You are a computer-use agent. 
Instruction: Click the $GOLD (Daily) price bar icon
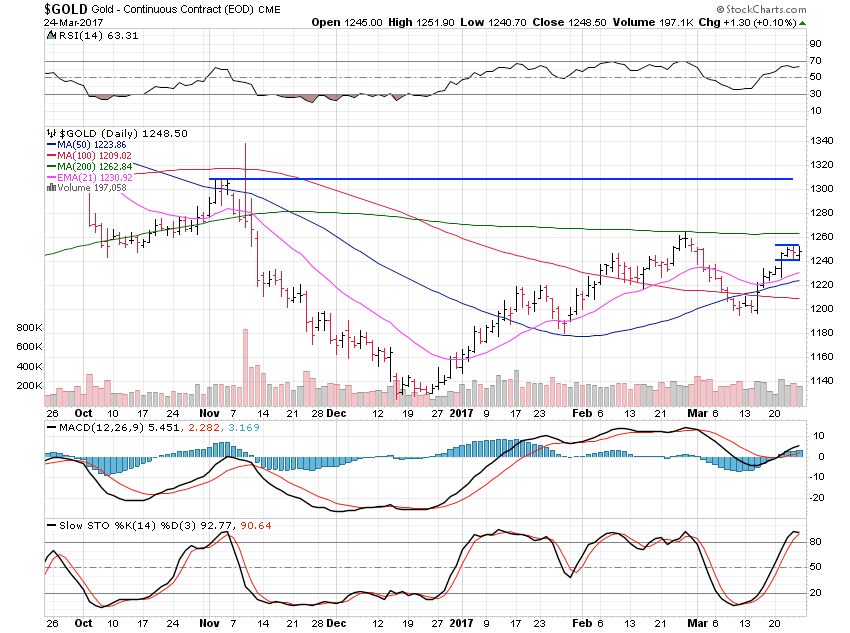tap(50, 133)
